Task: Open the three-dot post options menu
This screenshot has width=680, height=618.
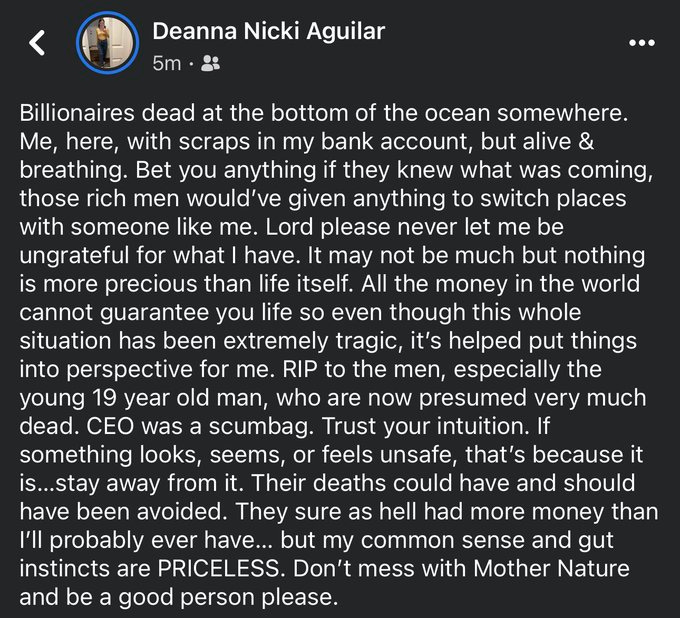Action: click(x=641, y=43)
